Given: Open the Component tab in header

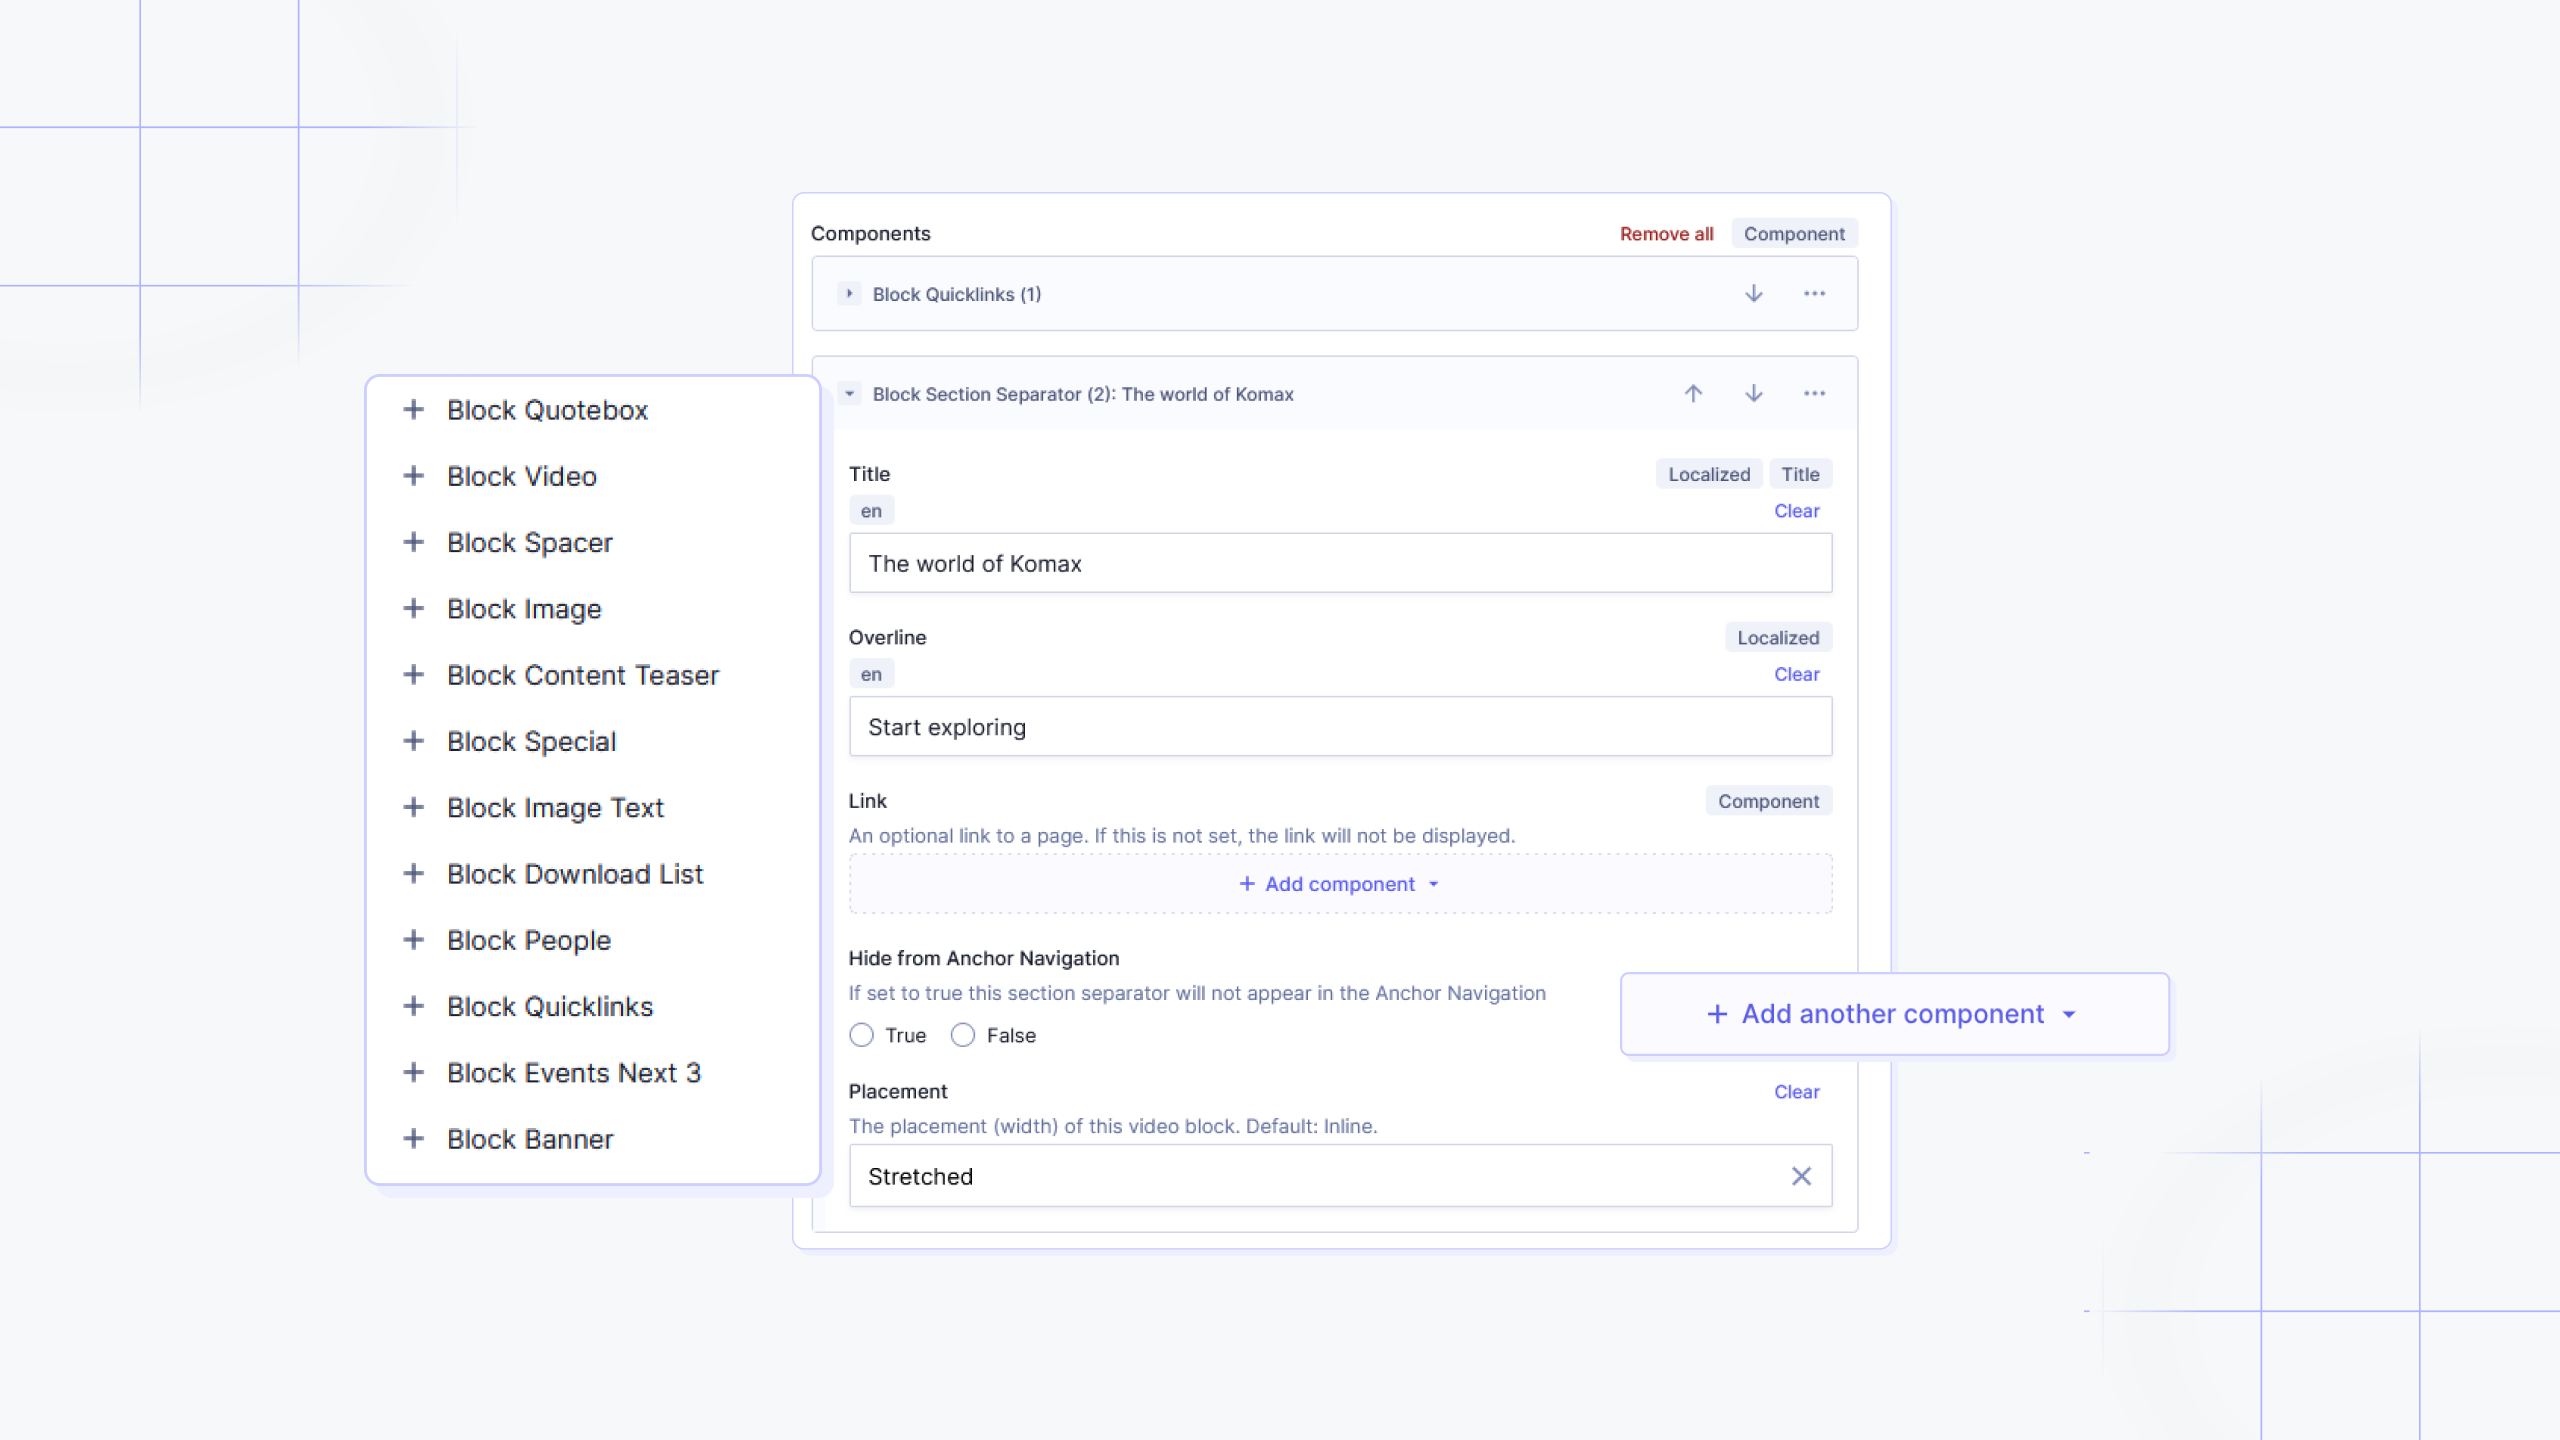Looking at the screenshot, I should pyautogui.click(x=1793, y=232).
